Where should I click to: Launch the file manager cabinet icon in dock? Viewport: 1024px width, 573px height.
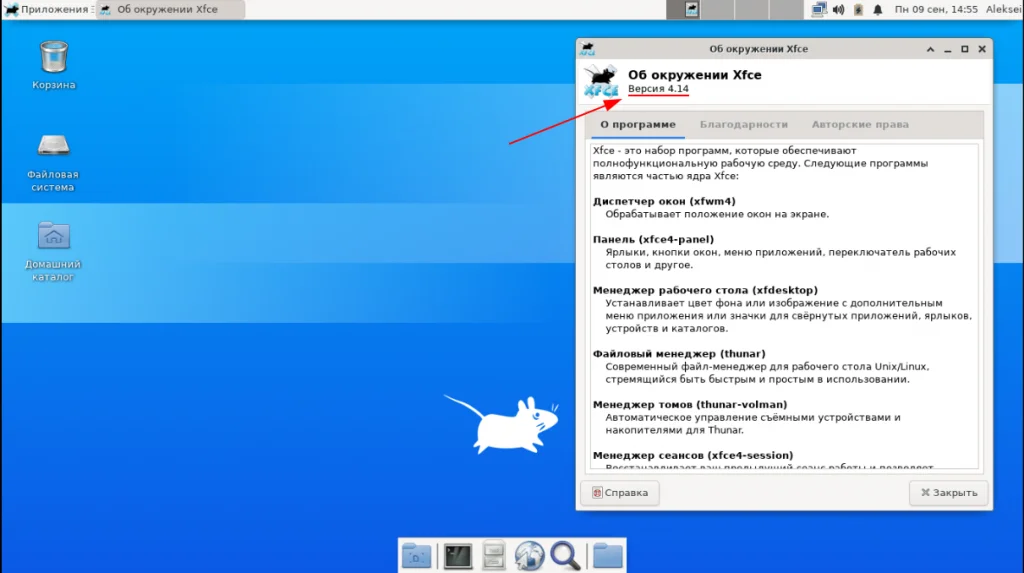[494, 556]
